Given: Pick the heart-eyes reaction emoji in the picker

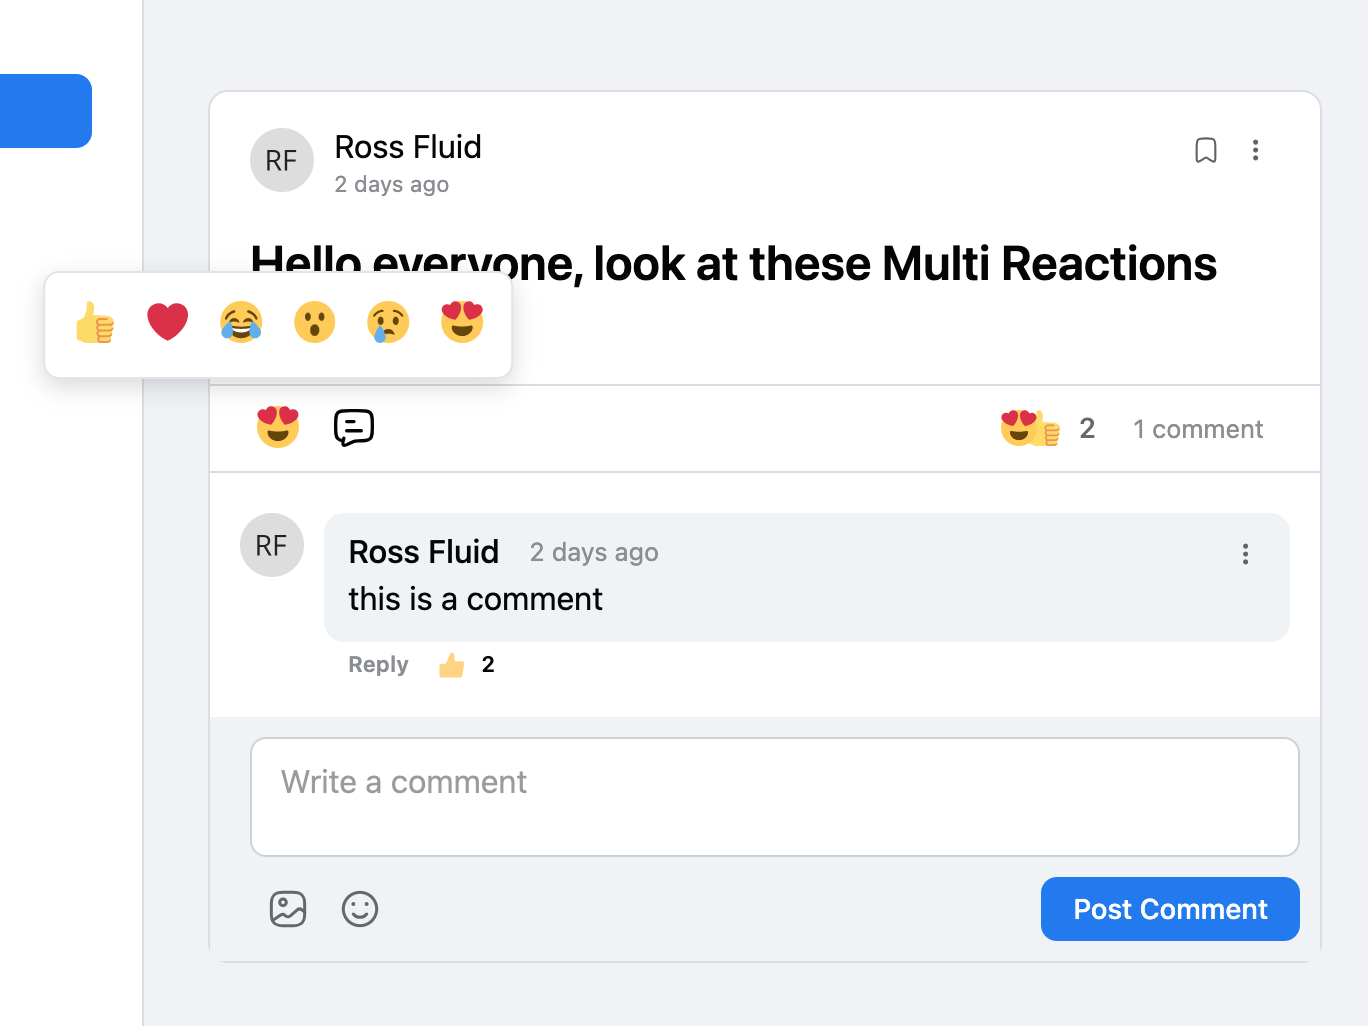Looking at the screenshot, I should point(463,322).
